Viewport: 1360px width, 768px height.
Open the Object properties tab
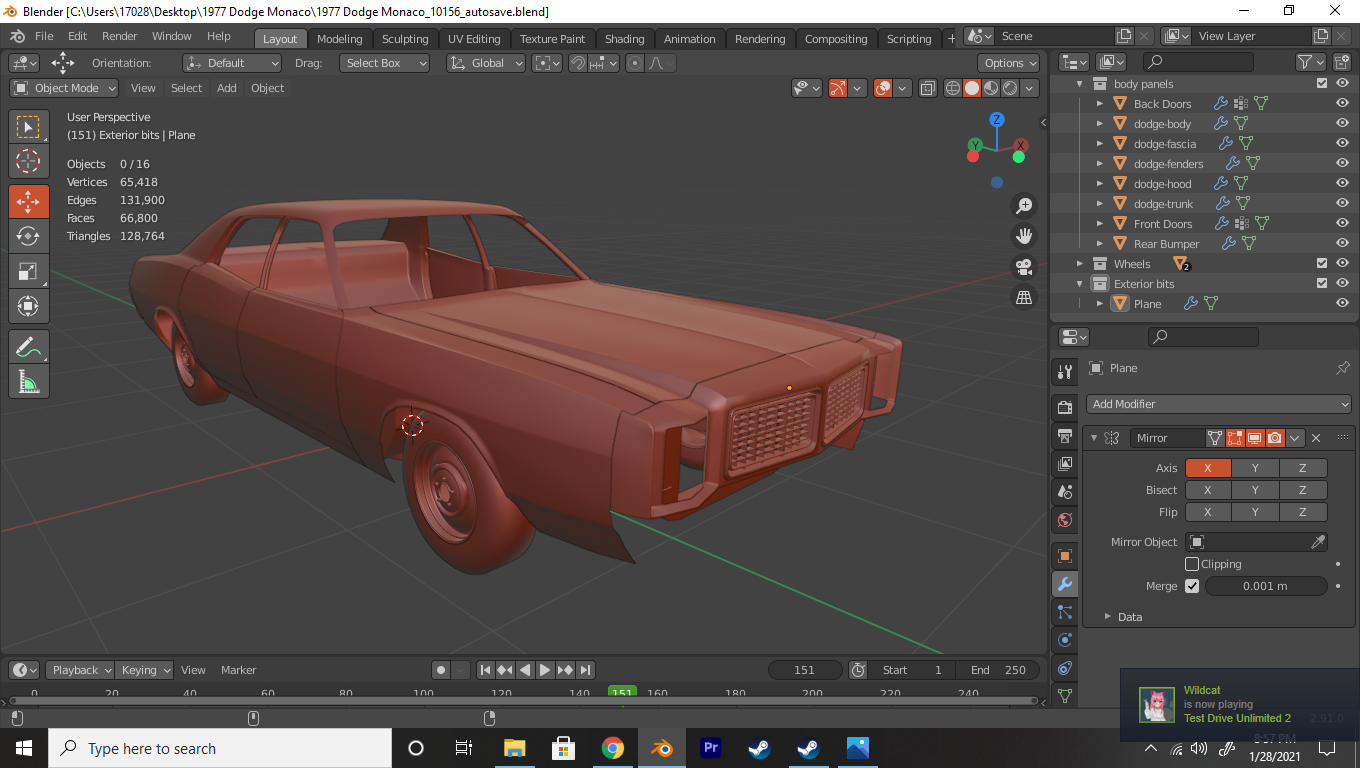click(1065, 556)
